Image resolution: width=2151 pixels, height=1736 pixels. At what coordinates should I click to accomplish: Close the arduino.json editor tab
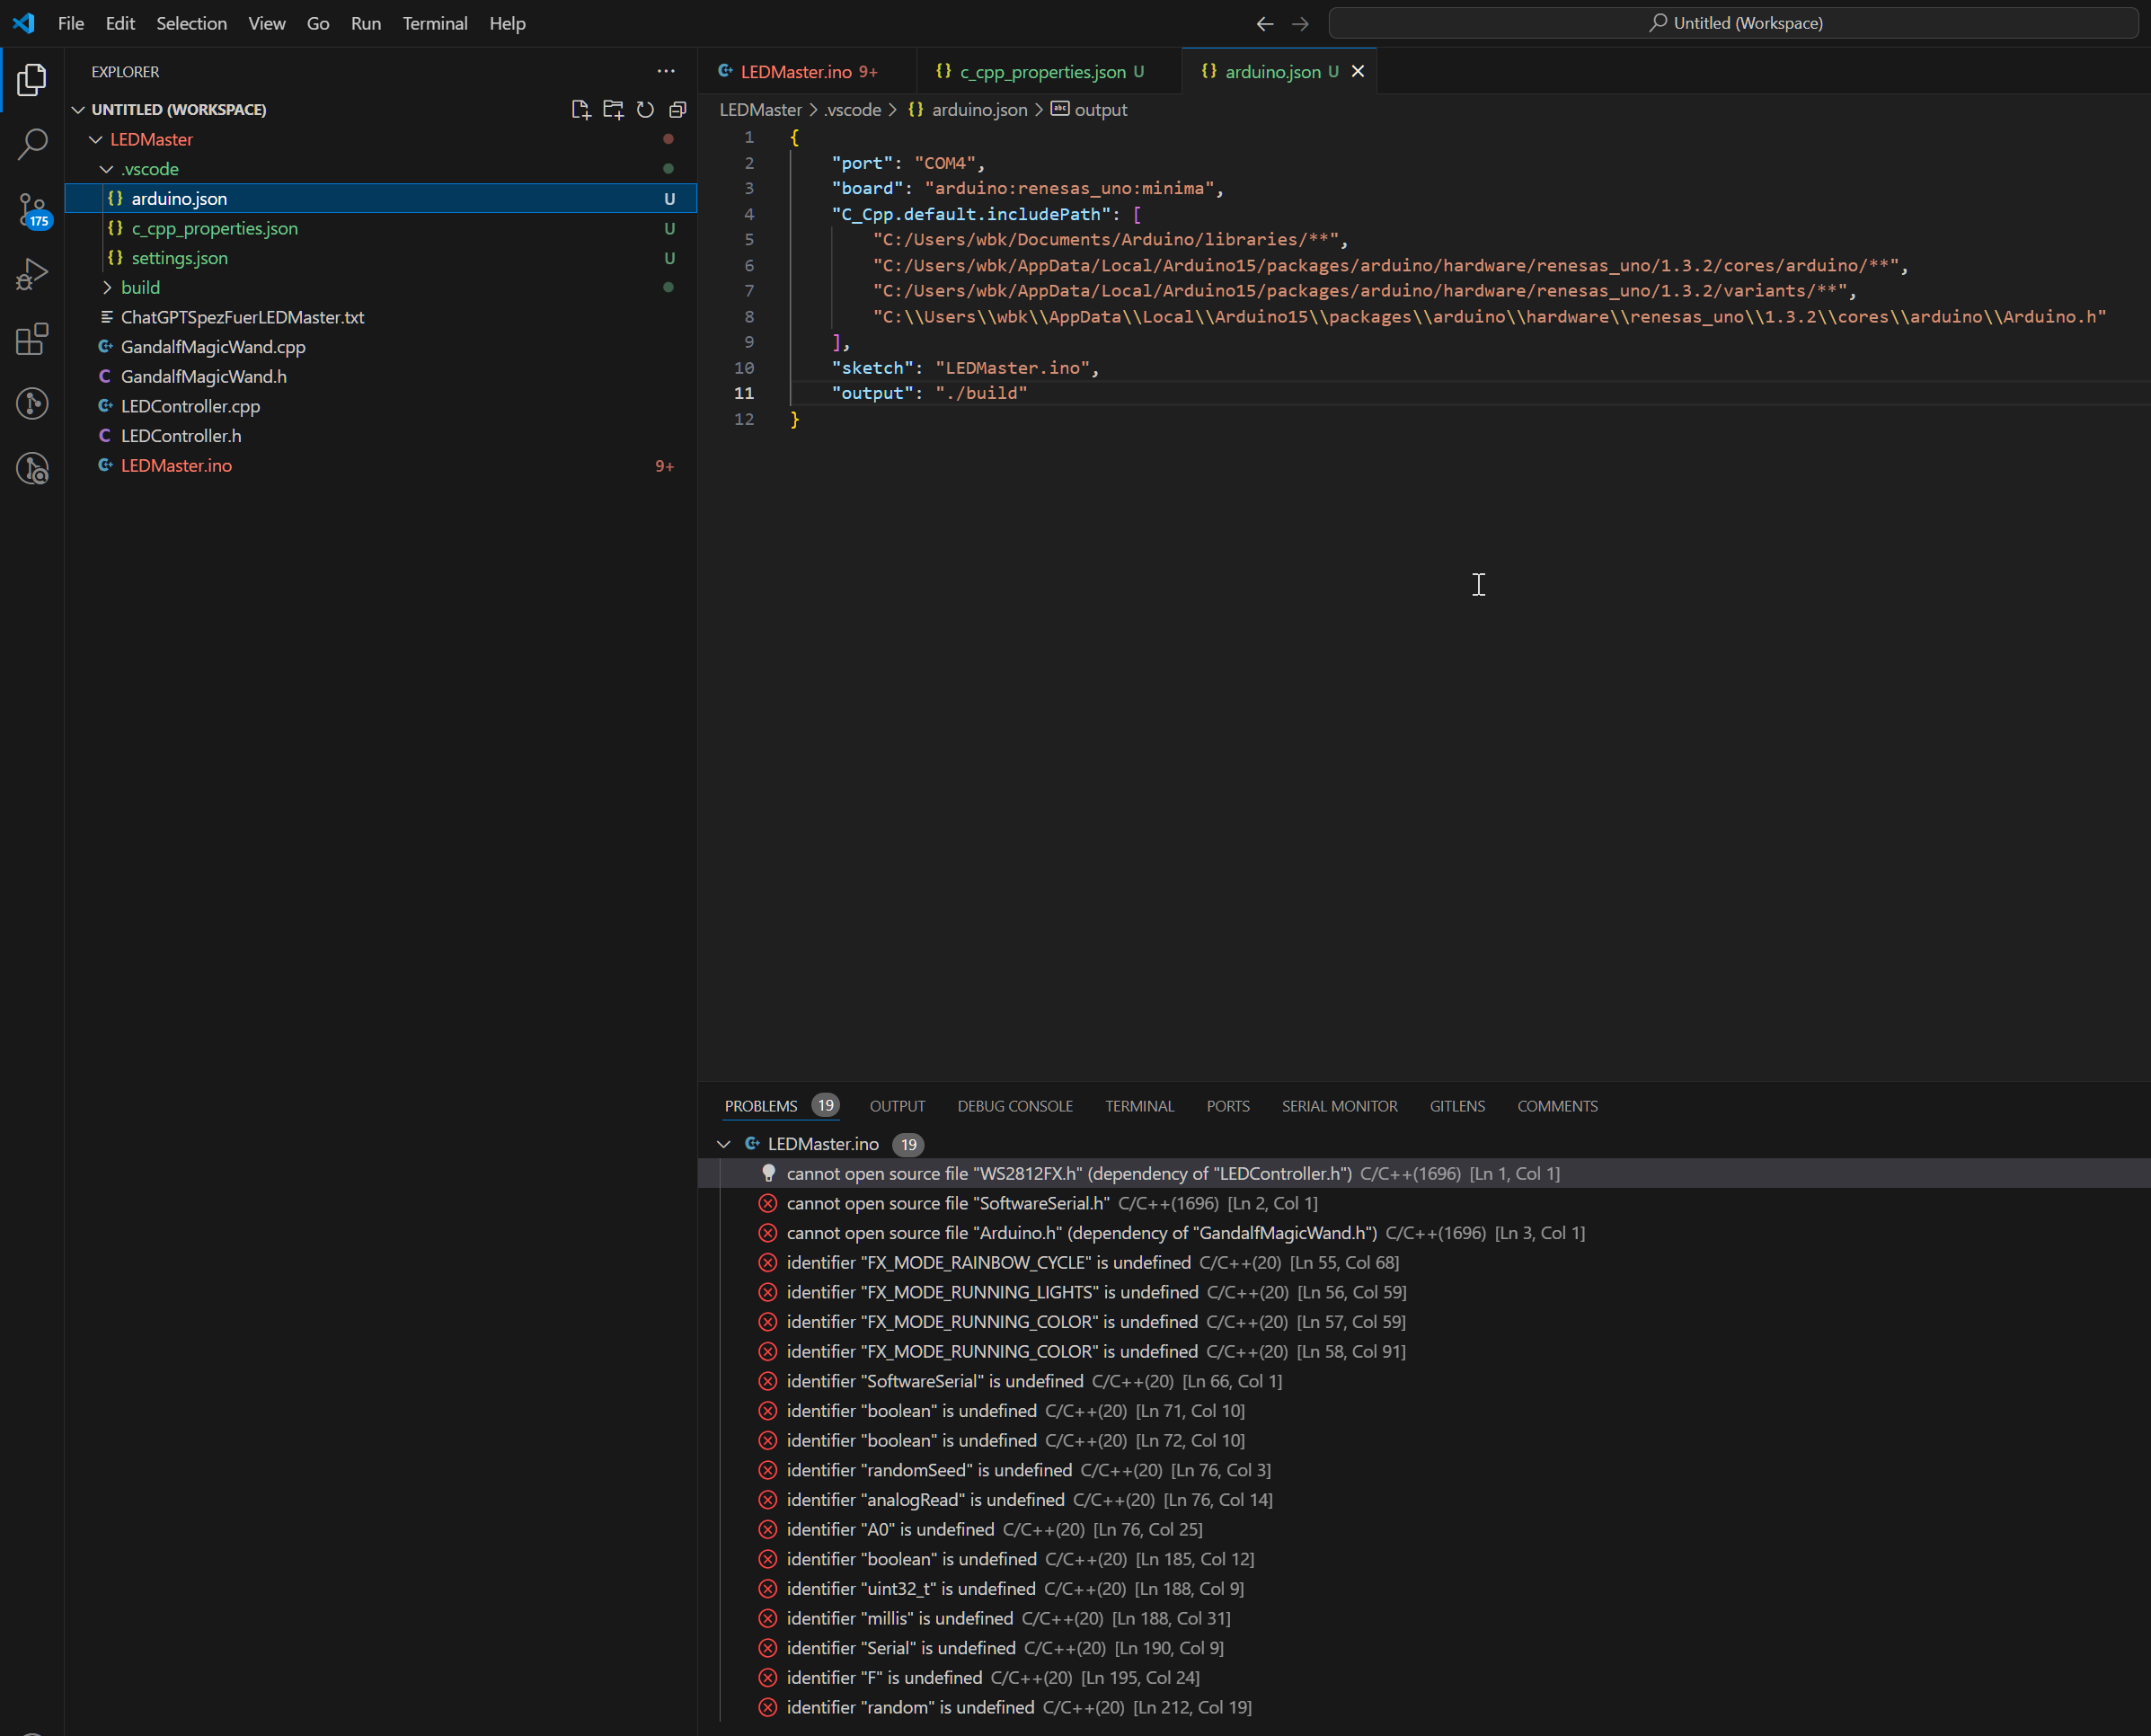1357,72
